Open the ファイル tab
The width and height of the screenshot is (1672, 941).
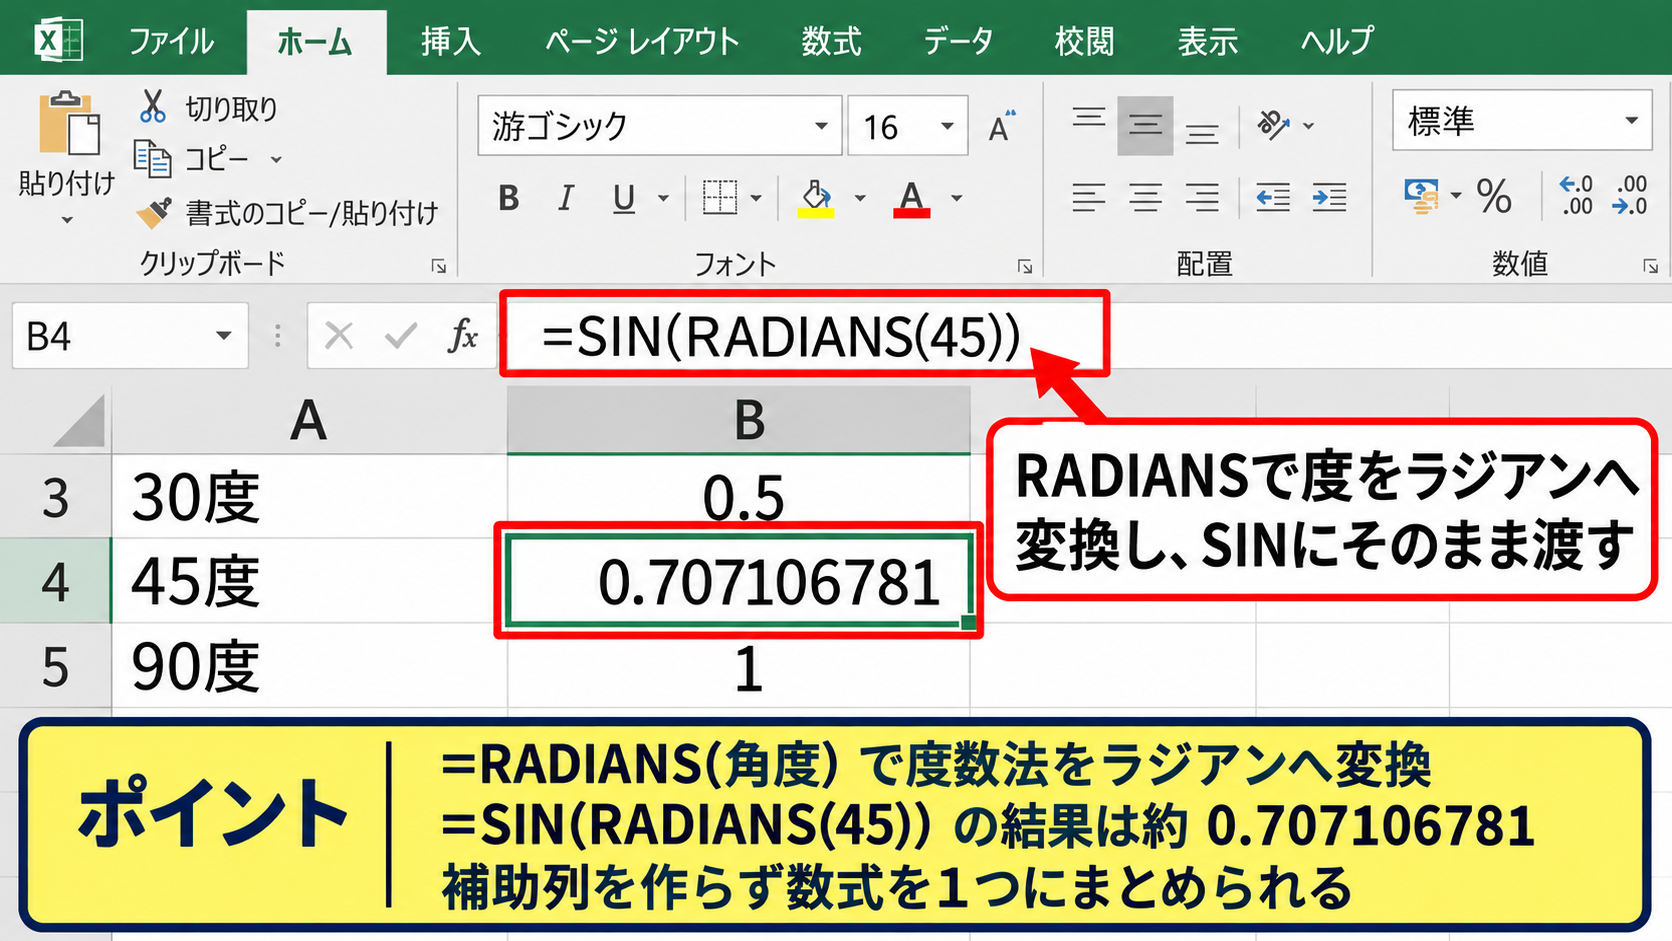click(x=171, y=41)
